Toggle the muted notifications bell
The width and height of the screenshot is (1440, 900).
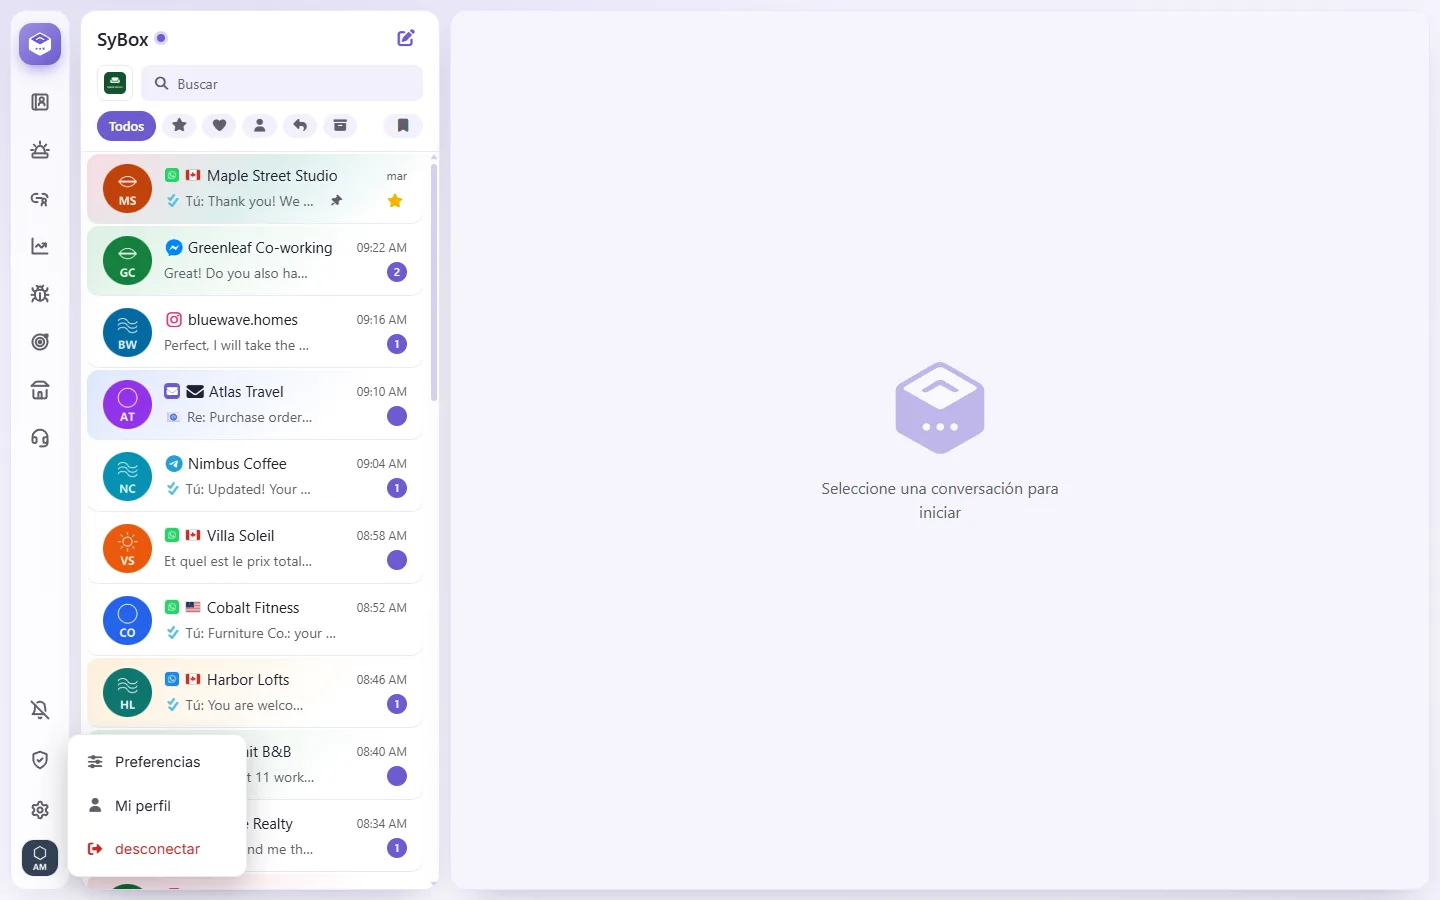[x=40, y=710]
